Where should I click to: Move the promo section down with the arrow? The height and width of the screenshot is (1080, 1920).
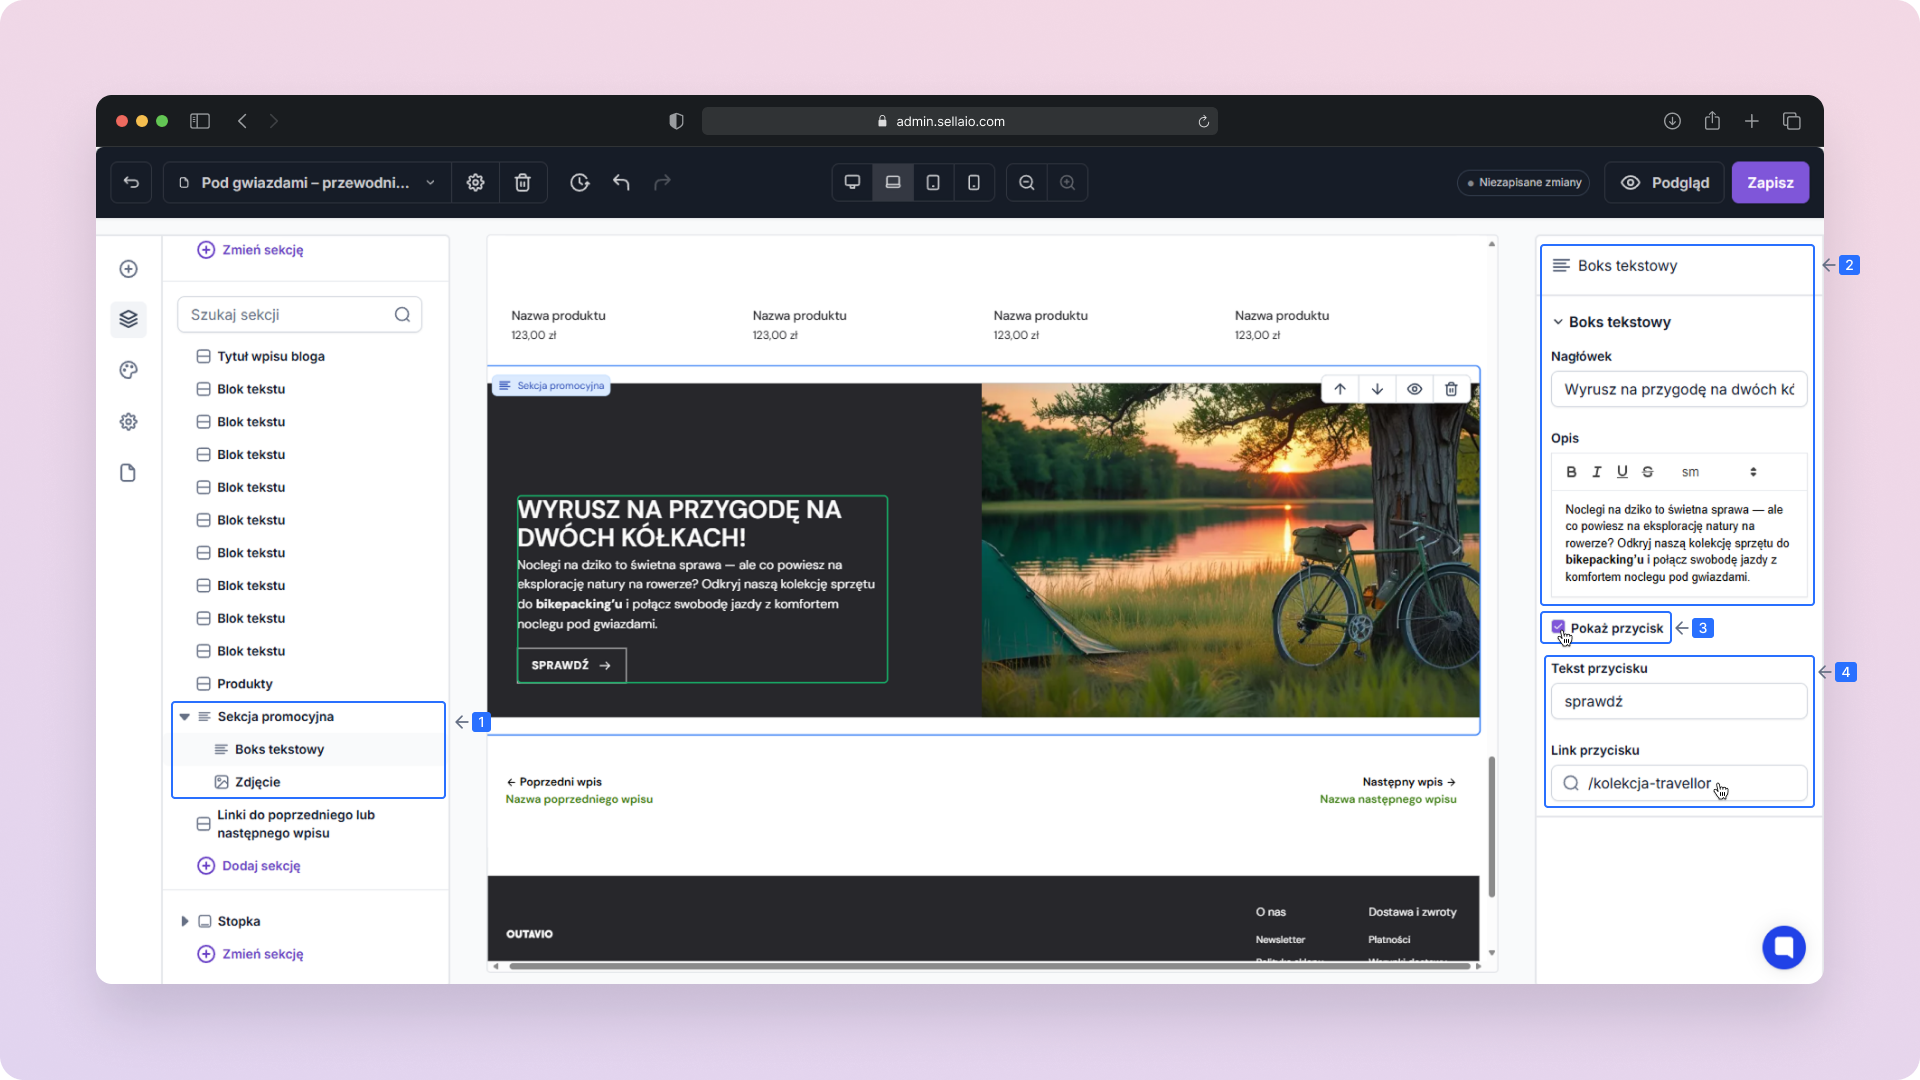coord(1377,389)
